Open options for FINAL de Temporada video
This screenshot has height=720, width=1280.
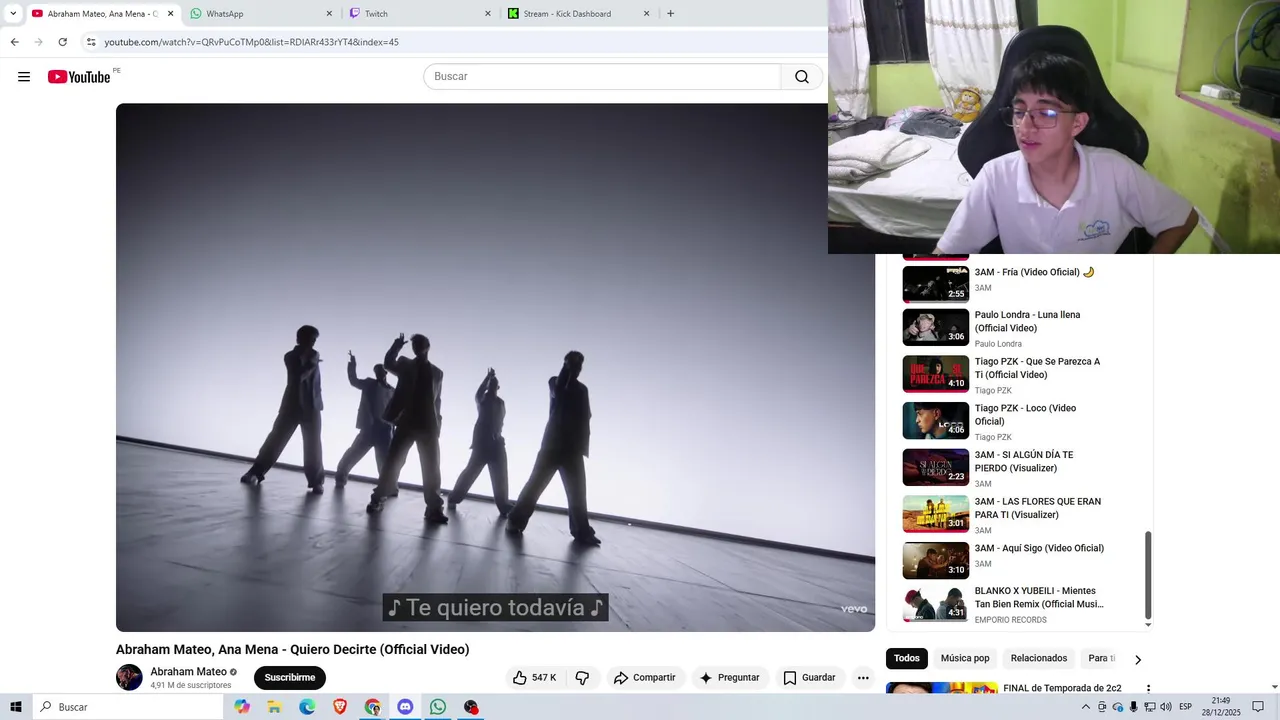point(1148,689)
